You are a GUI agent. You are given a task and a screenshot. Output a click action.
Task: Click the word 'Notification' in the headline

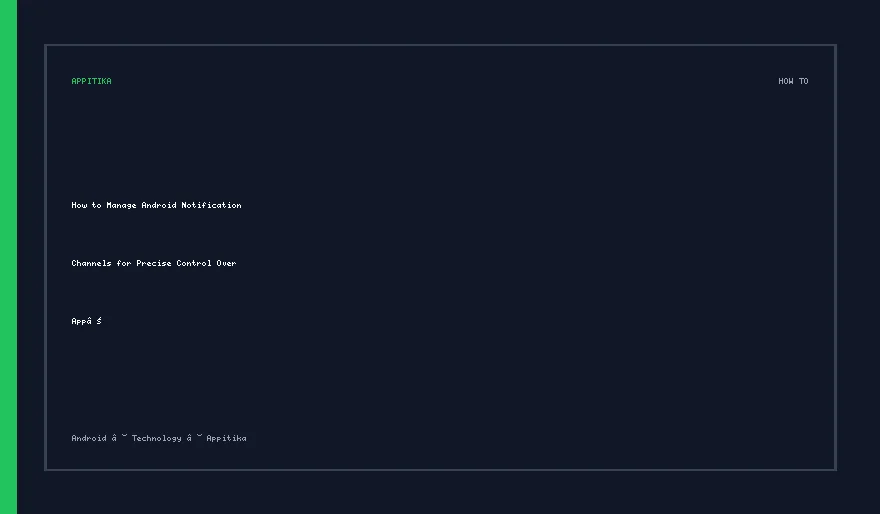pos(211,205)
